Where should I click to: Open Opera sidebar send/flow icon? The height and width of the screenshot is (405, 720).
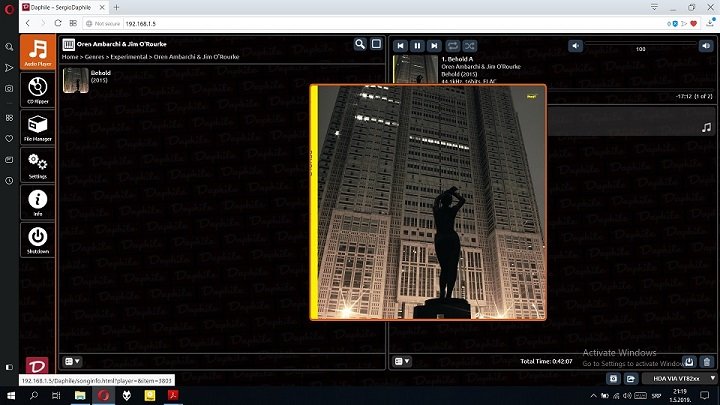tap(9, 68)
